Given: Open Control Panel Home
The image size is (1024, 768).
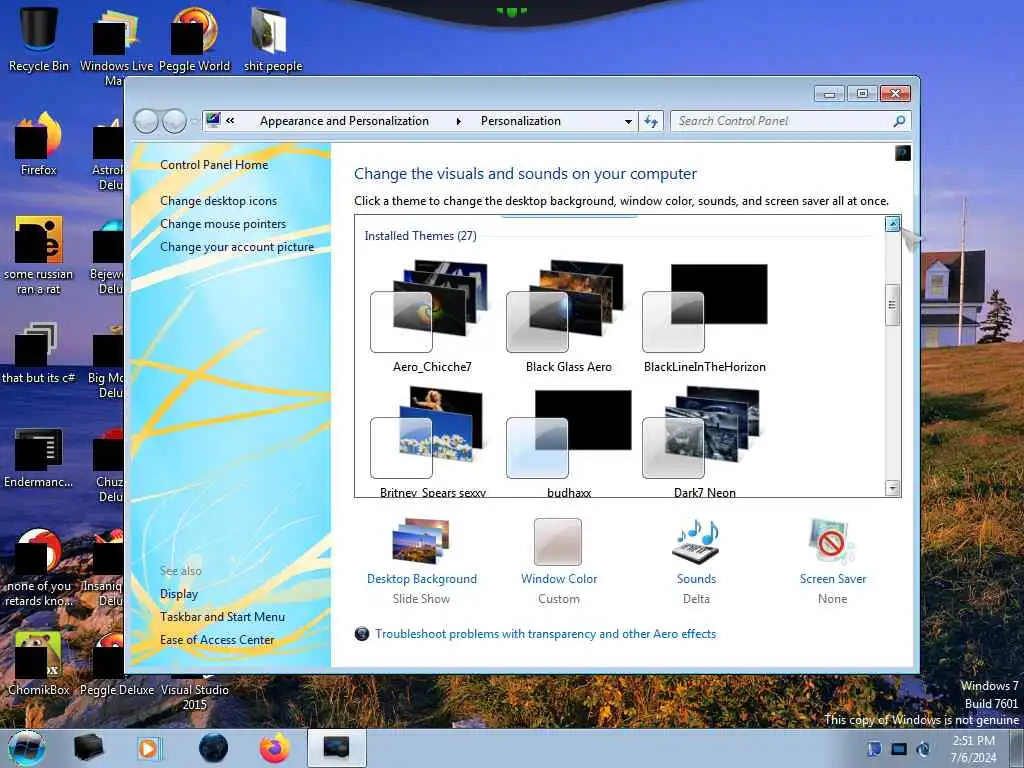Looking at the screenshot, I should (x=214, y=165).
